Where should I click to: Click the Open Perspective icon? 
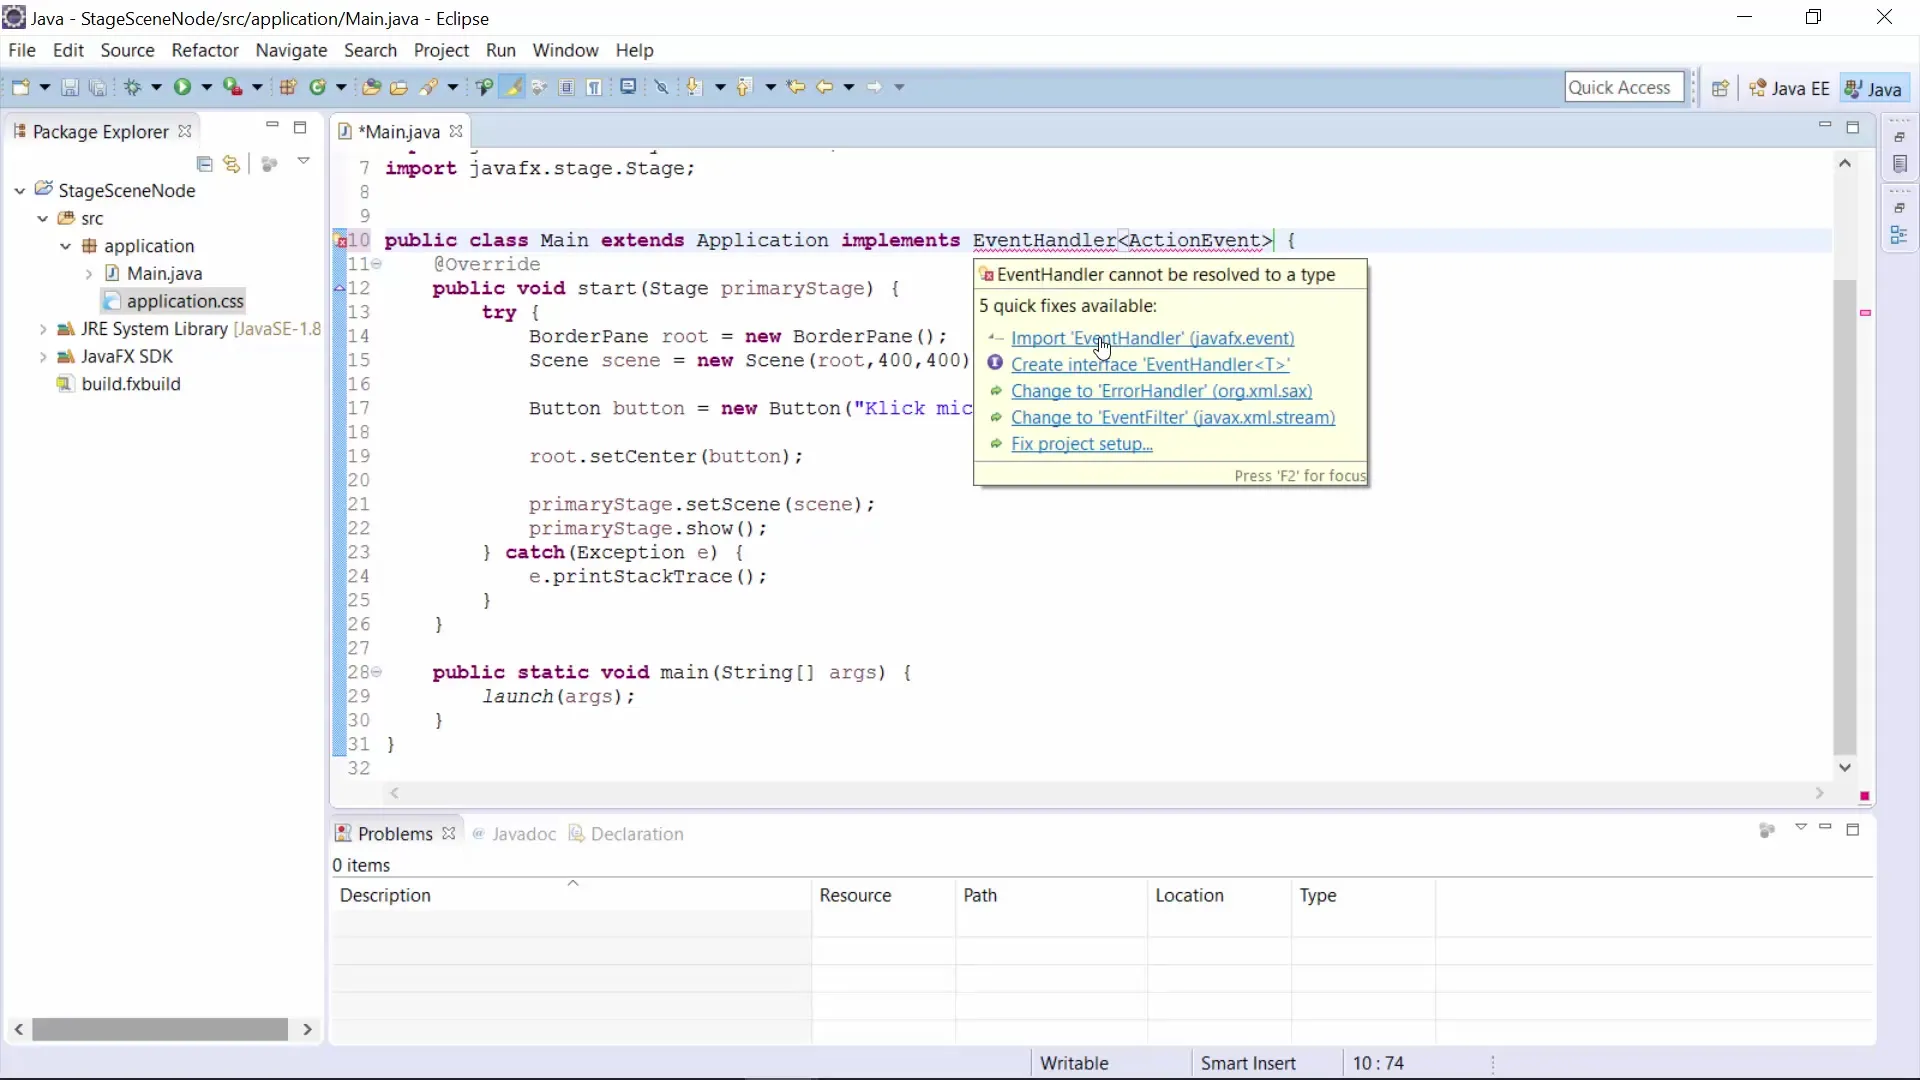tap(1720, 88)
